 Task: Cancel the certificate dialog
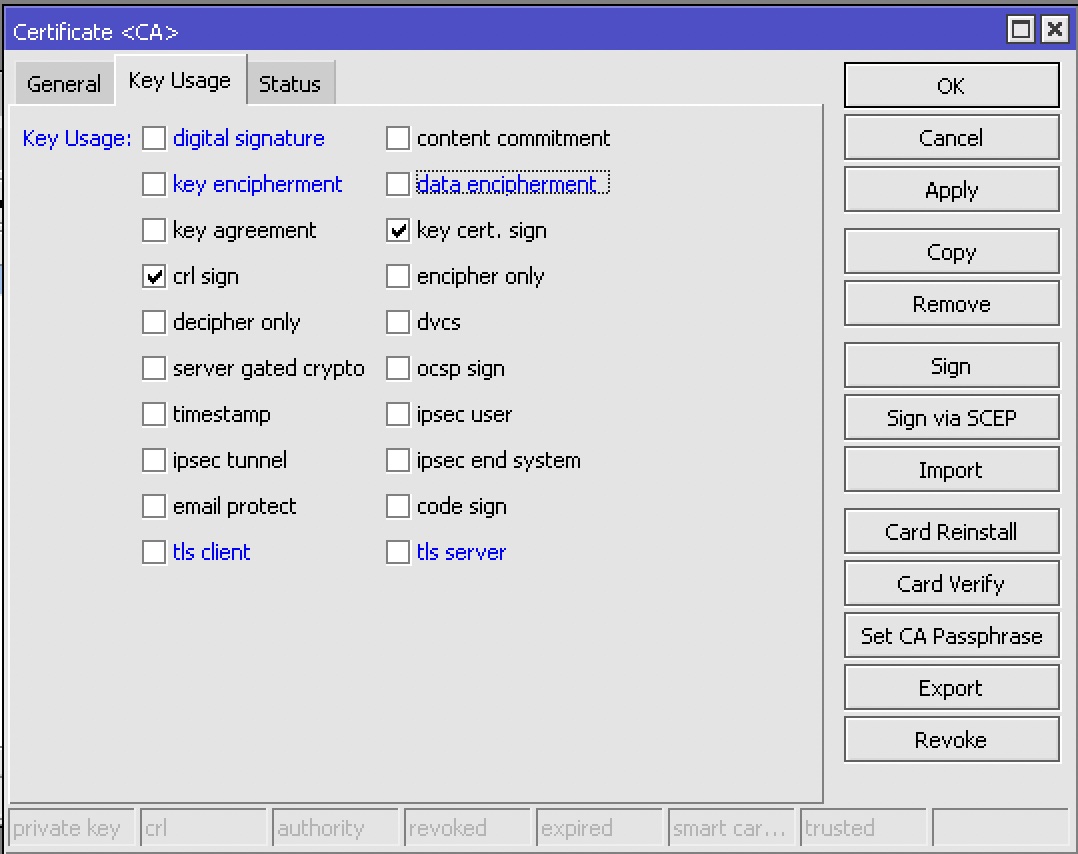tap(951, 138)
